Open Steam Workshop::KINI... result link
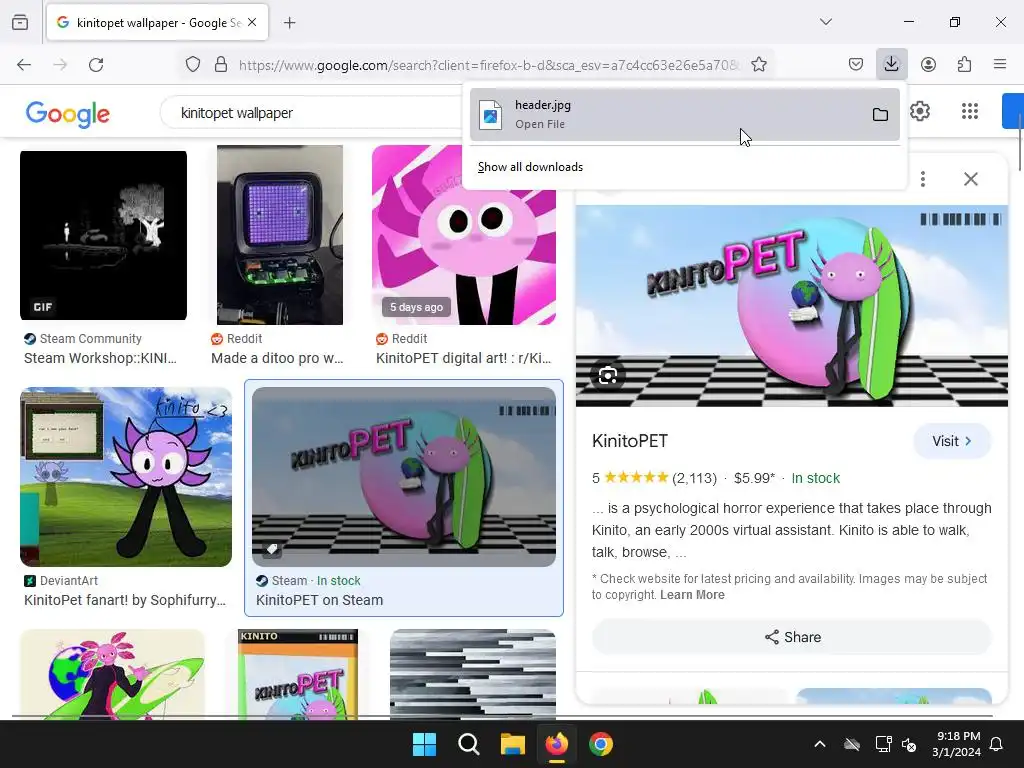 [x=100, y=359]
